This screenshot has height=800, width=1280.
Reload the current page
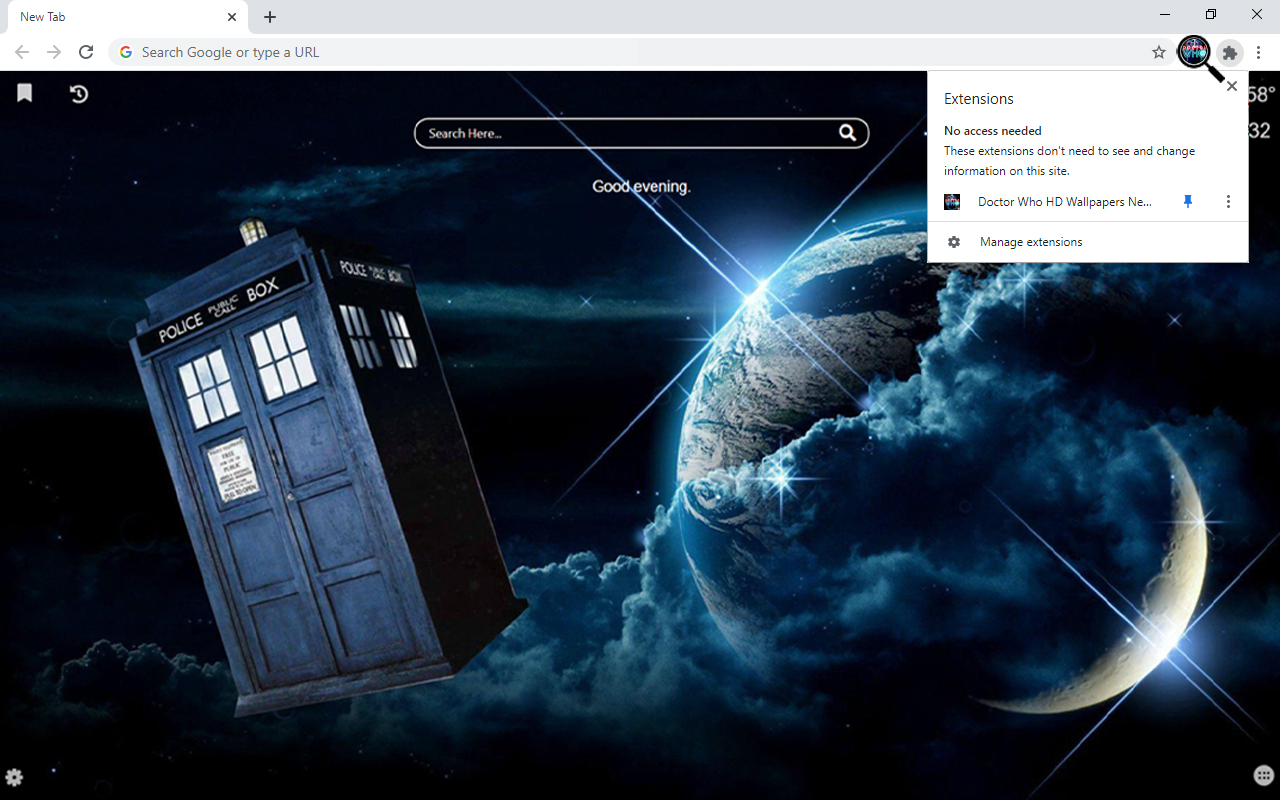86,52
